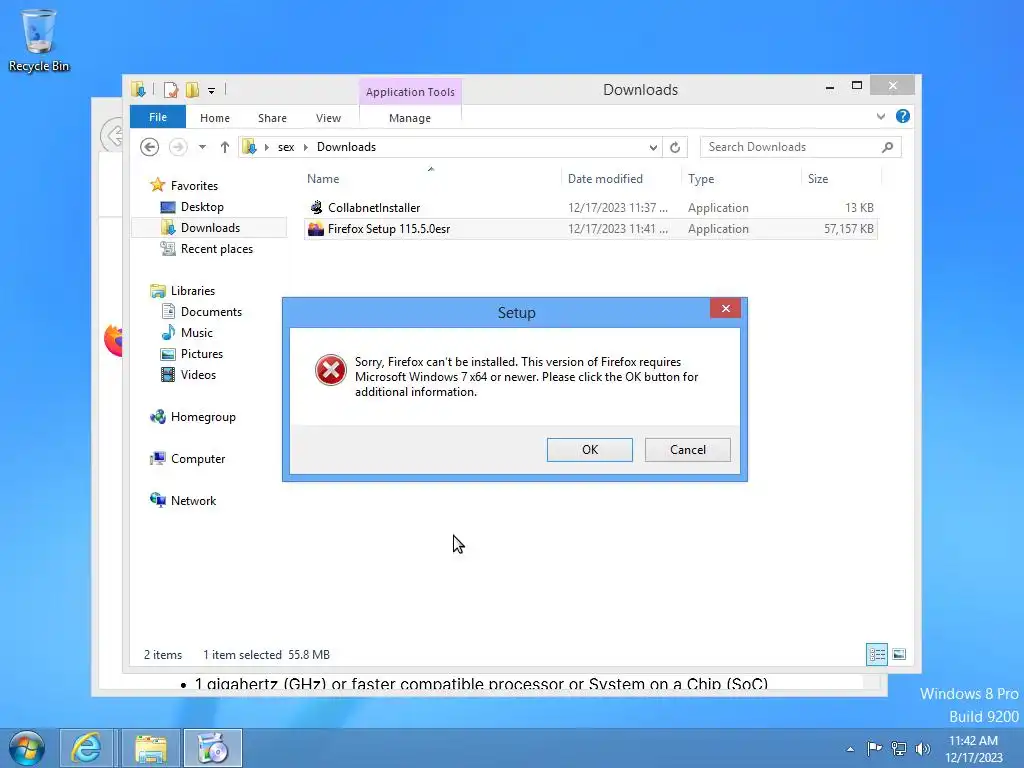Switch to large icons view layout

(x=899, y=654)
